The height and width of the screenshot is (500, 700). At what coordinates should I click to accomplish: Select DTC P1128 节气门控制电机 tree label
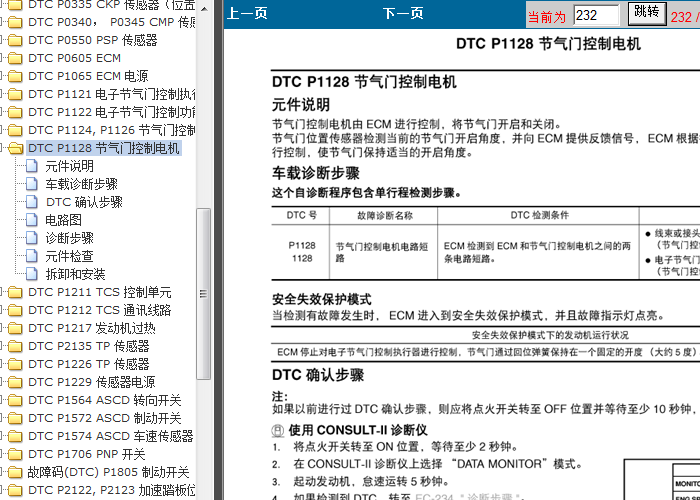pyautogui.click(x=104, y=148)
